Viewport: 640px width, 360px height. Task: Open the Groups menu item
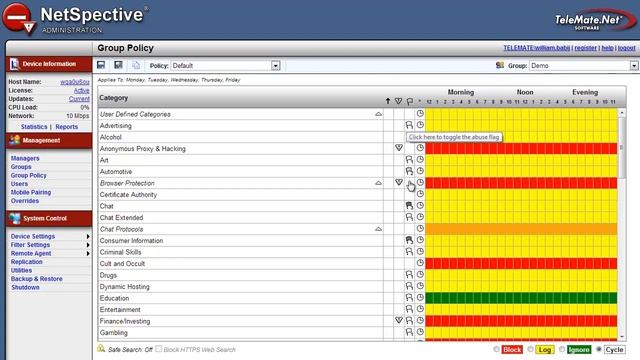click(21, 167)
